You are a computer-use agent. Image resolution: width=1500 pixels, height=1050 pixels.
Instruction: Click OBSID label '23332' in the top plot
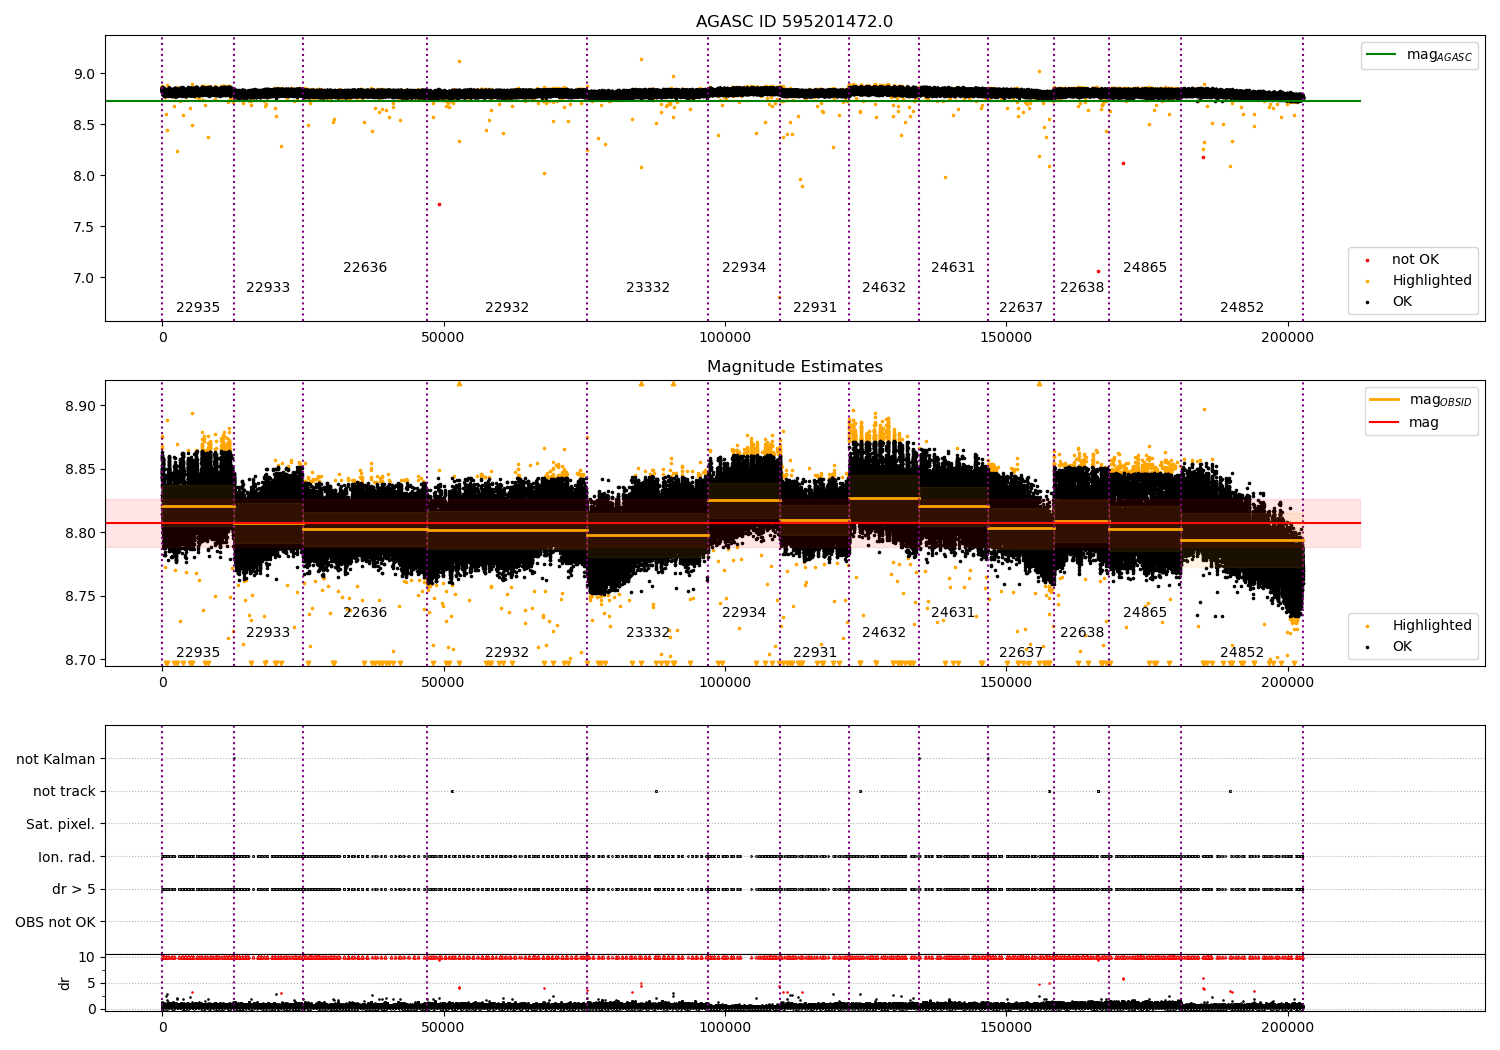pyautogui.click(x=648, y=288)
